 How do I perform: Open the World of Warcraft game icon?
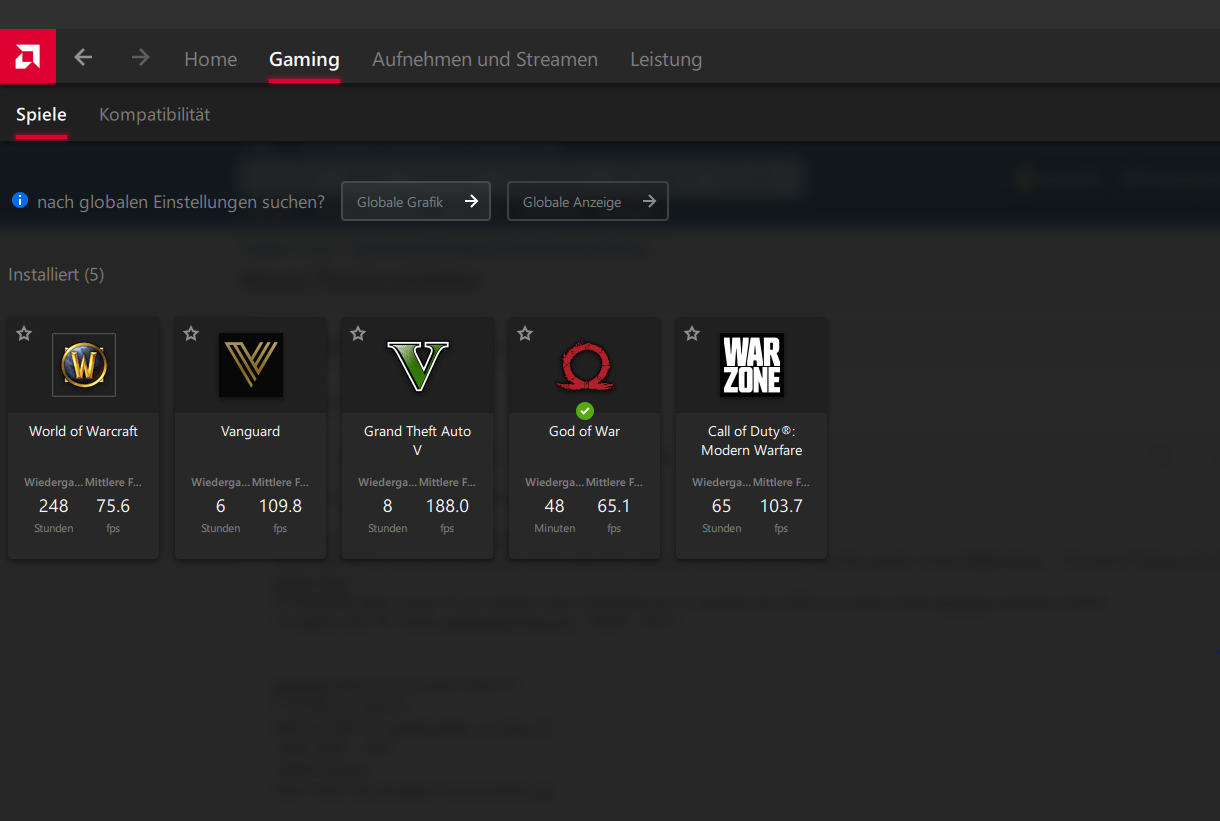coord(84,365)
